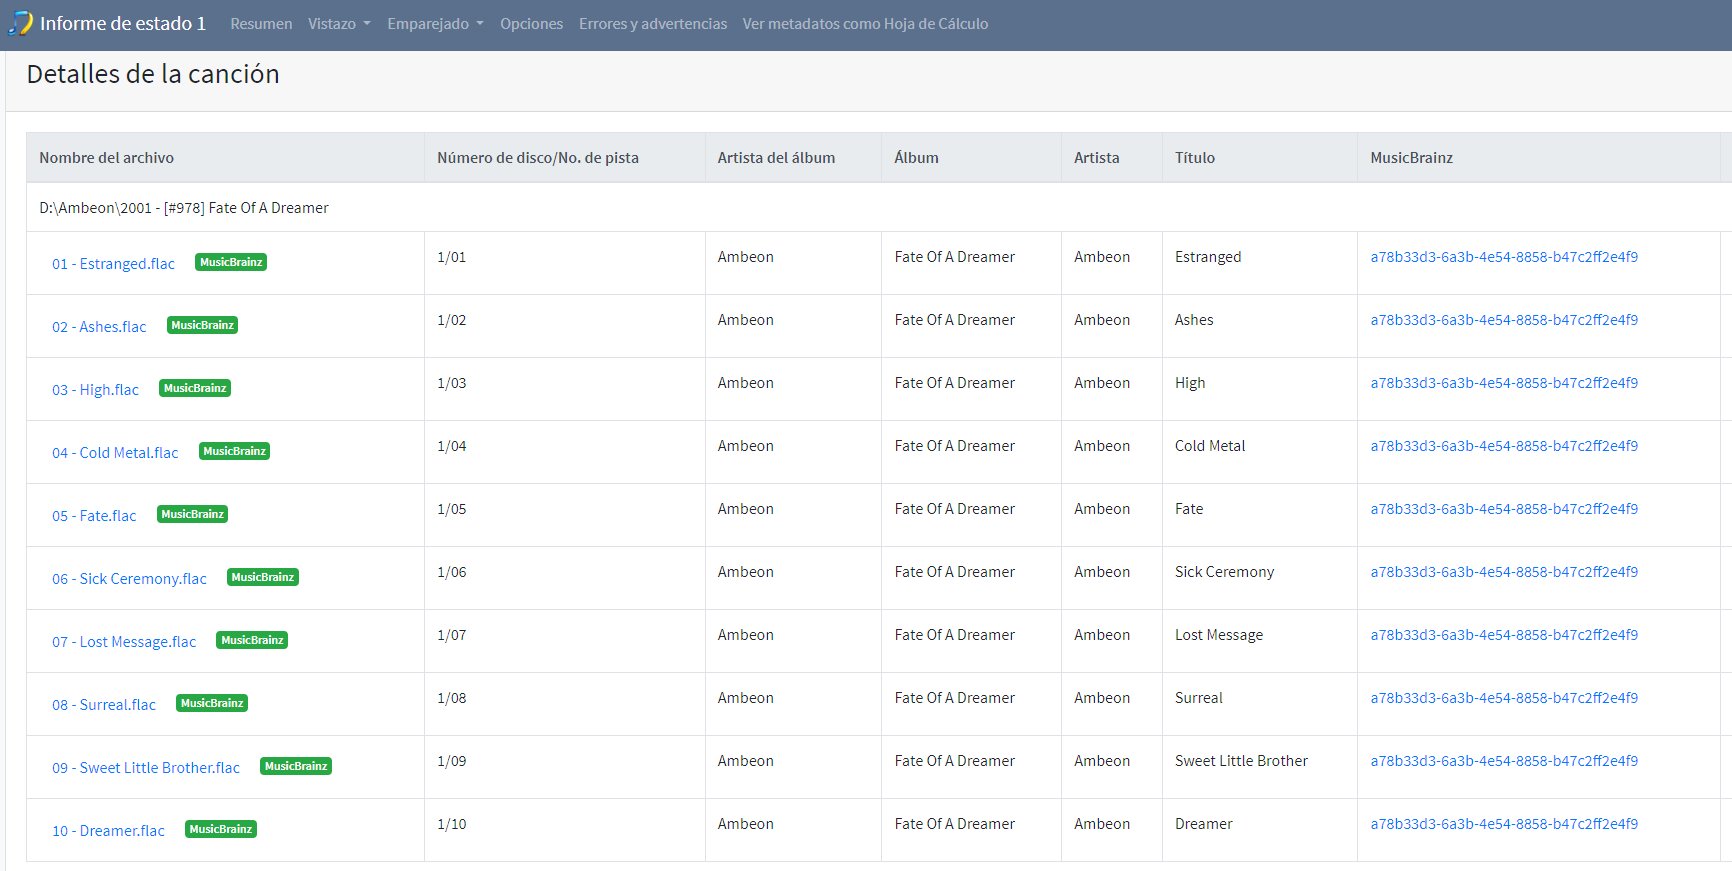Open file 04 - Cold Metal.flac link
The image size is (1732, 871).
(115, 453)
